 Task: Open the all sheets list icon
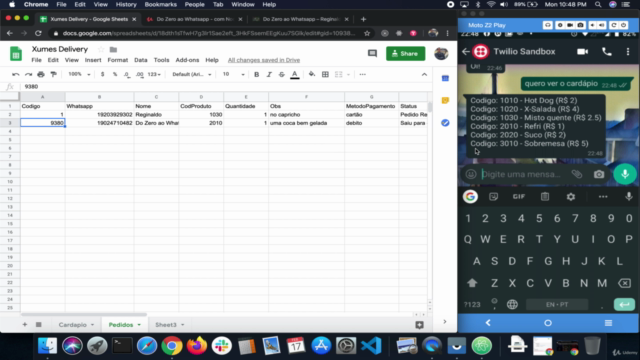pyautogui.click(x=39, y=324)
